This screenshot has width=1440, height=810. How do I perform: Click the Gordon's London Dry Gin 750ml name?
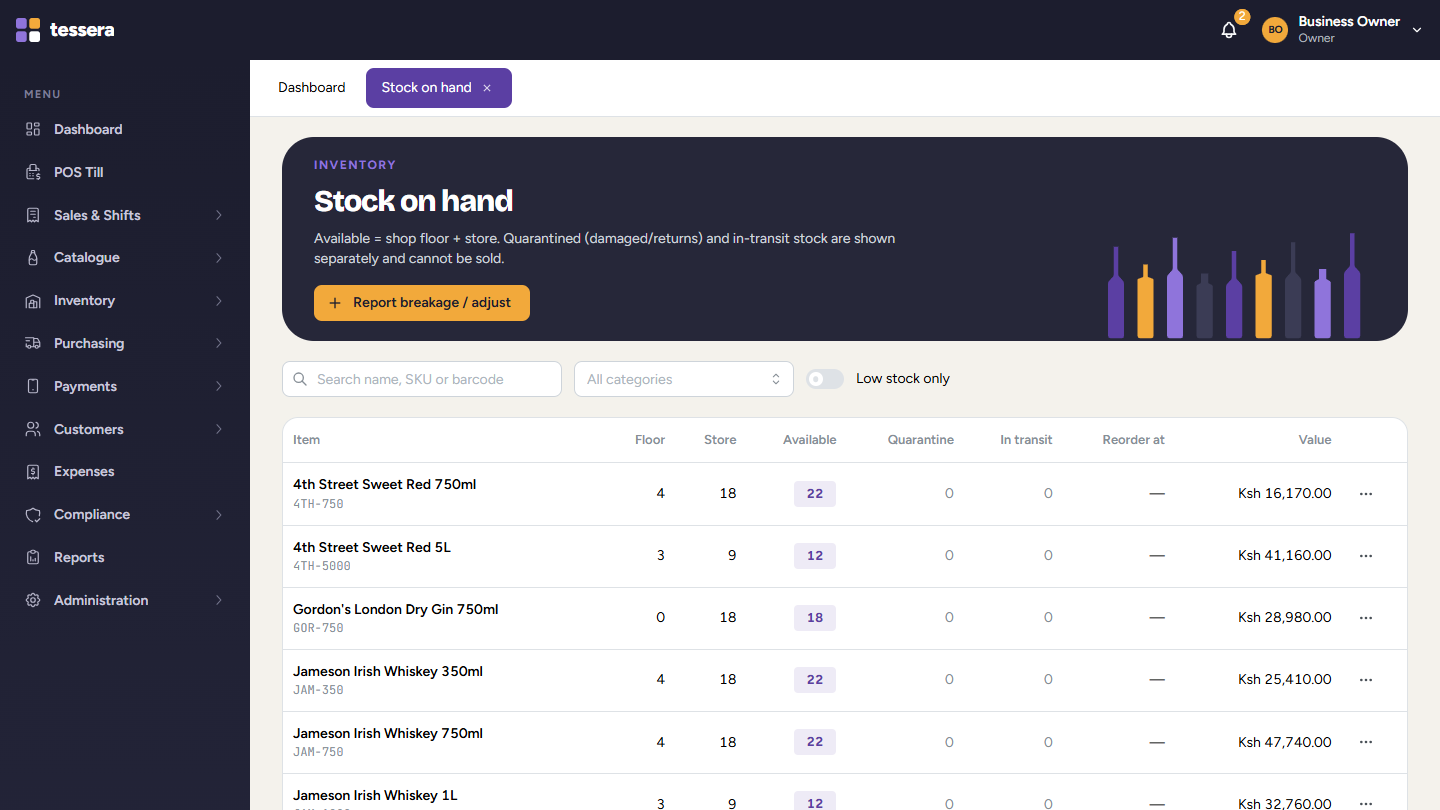click(x=396, y=609)
